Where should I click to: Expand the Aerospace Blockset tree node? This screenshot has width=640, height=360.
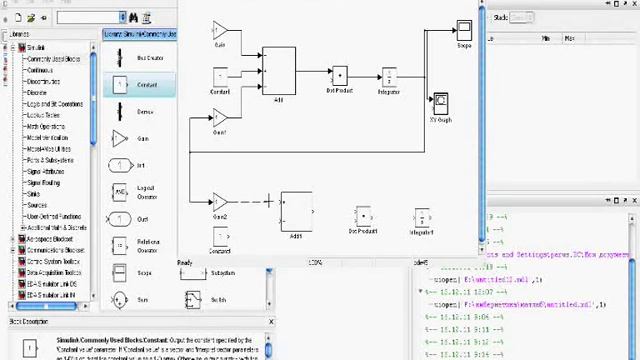click(13, 239)
